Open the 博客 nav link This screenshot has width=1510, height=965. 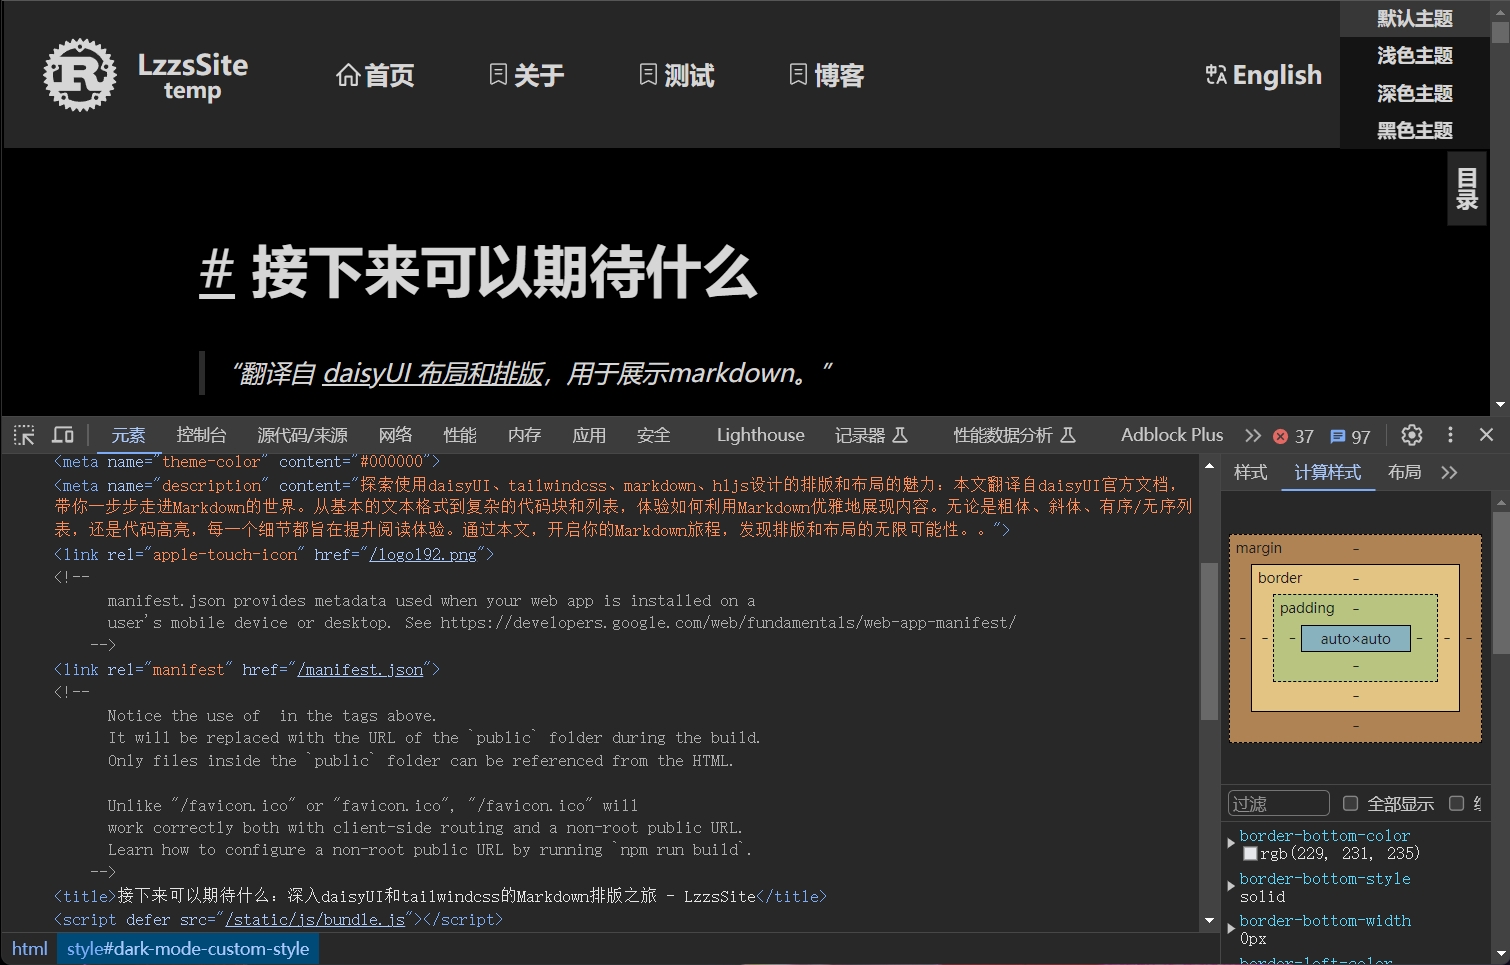(827, 75)
